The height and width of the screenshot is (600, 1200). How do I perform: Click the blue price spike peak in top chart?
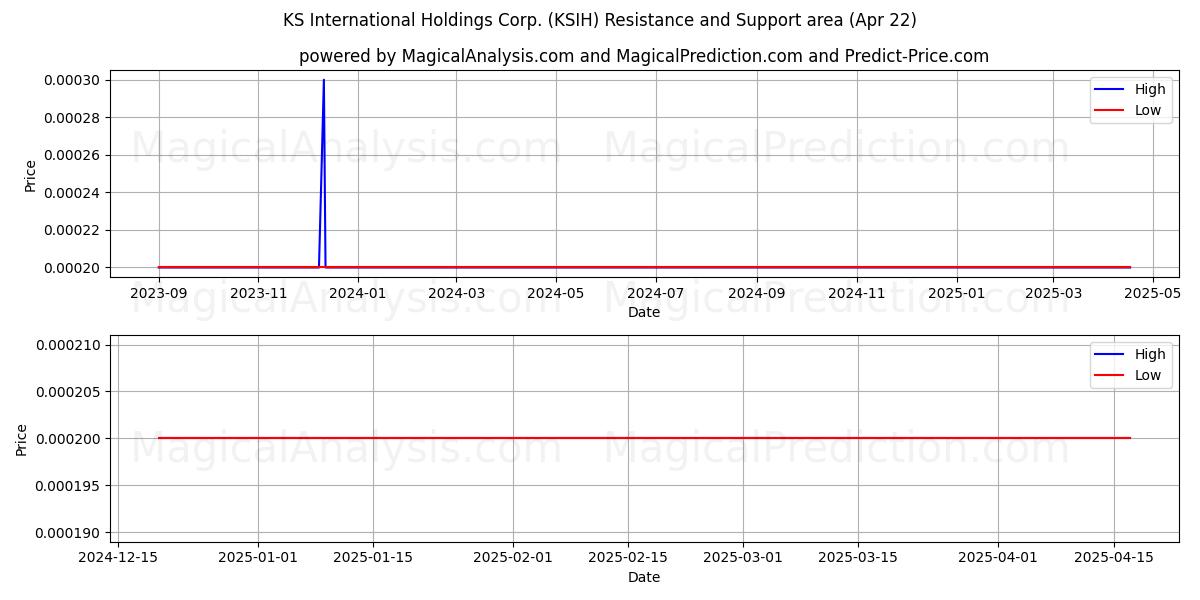(323, 81)
